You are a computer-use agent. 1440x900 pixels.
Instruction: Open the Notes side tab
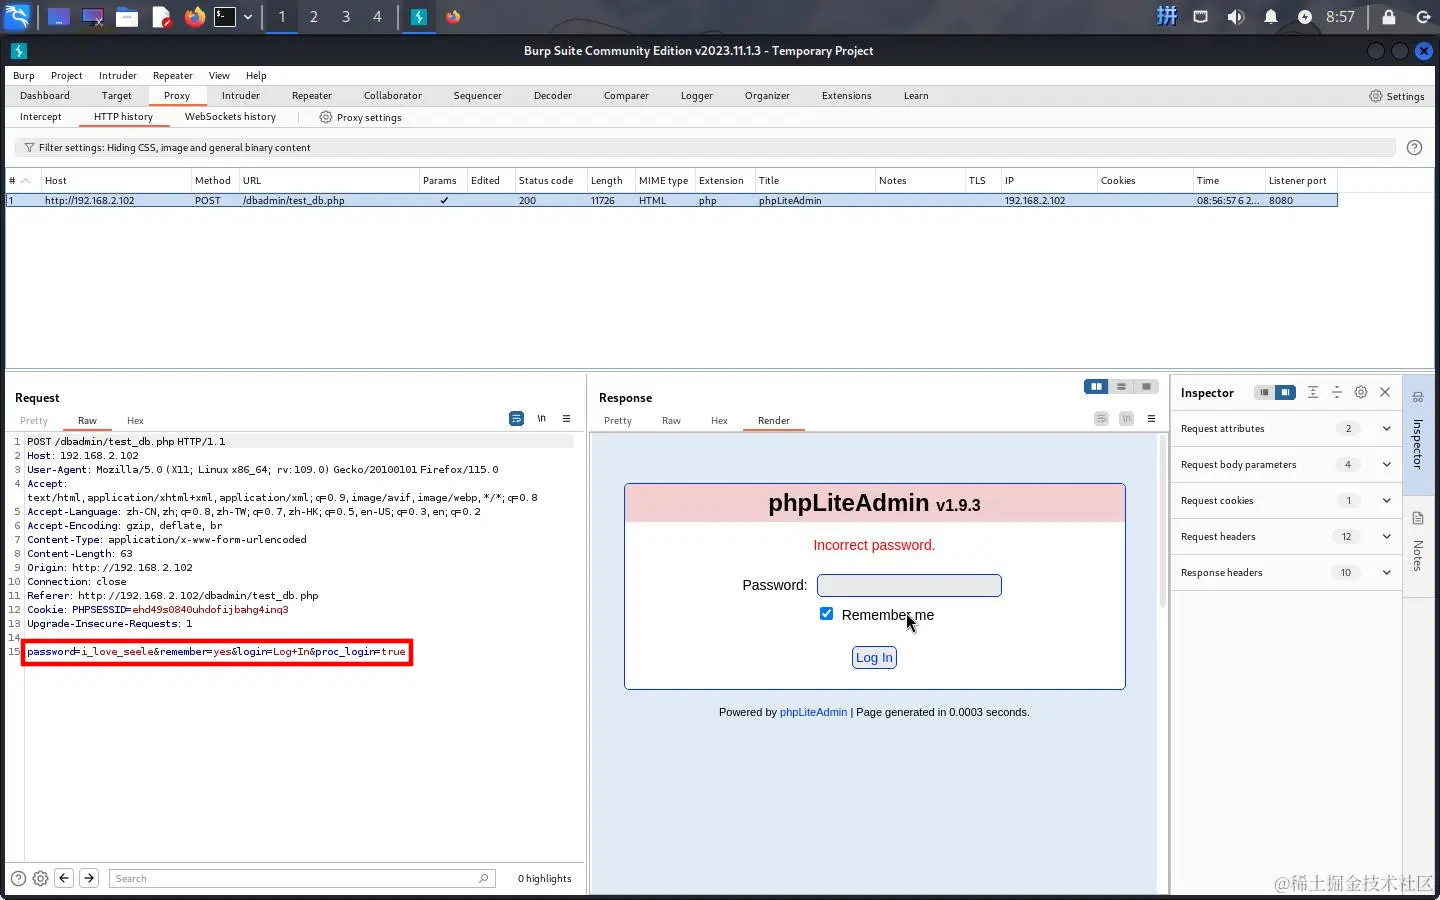[x=1418, y=546]
